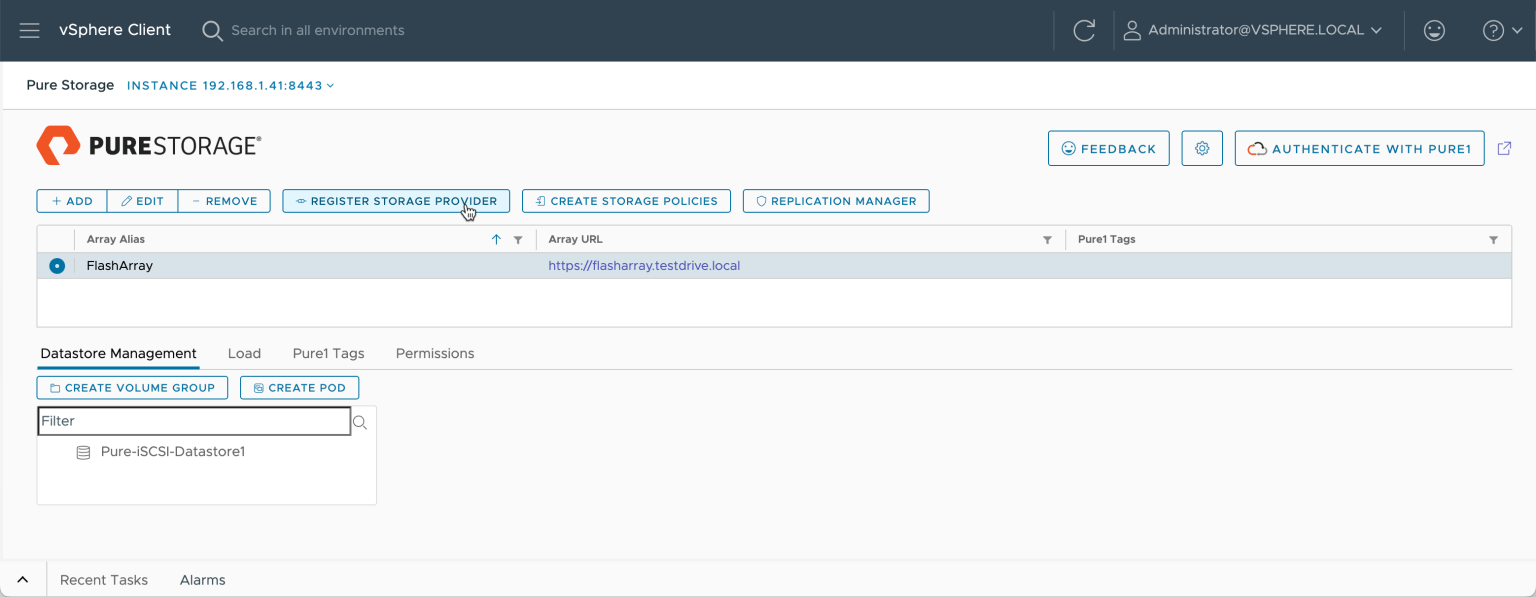Filter the Array Alias column
Screen dimensions: 1536x597
[518, 240]
